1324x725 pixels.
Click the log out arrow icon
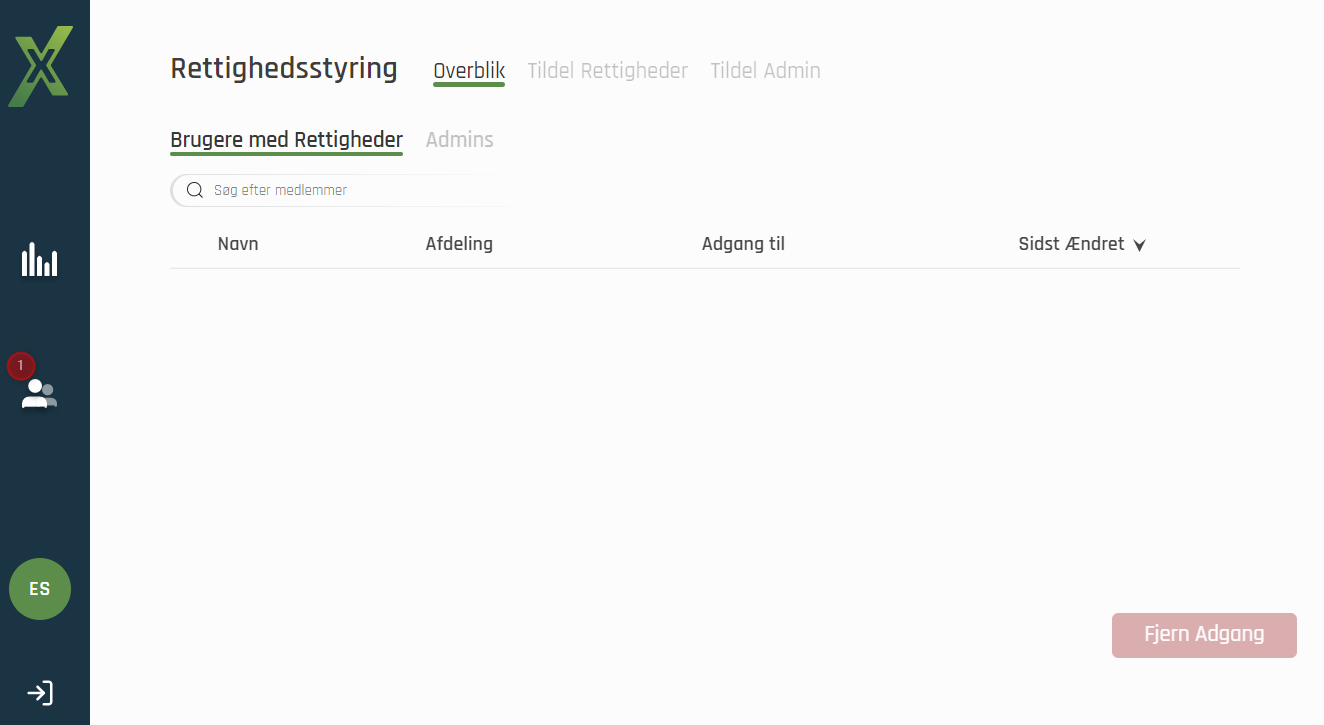point(40,693)
